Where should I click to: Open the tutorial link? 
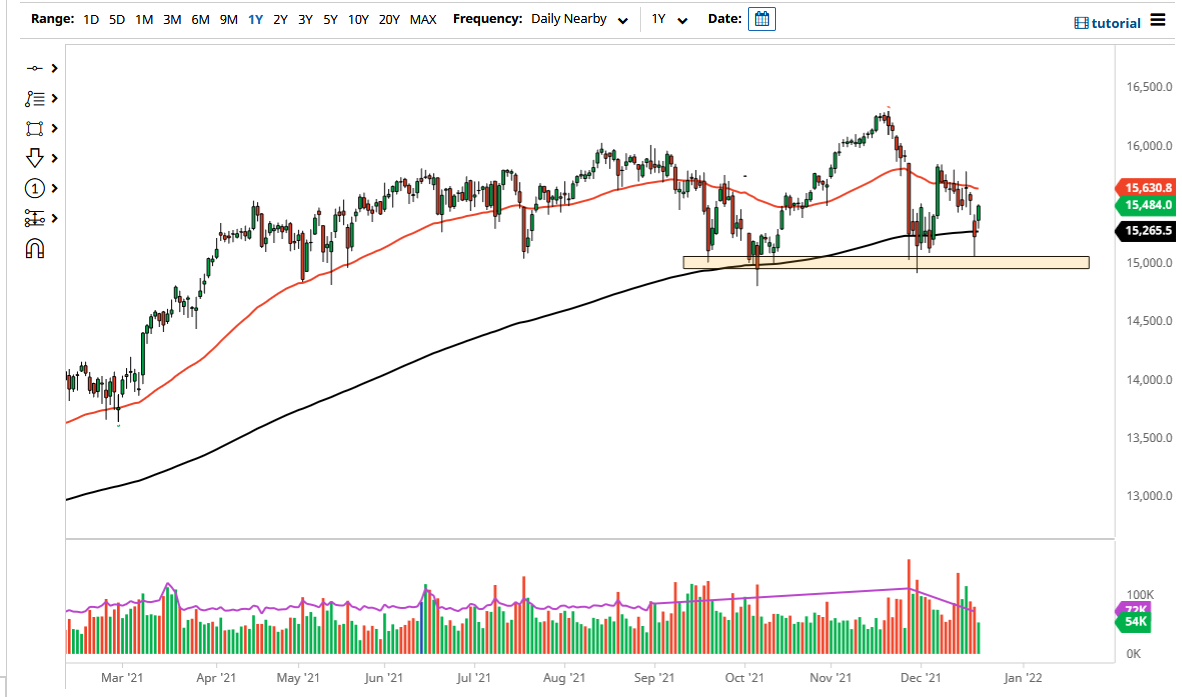point(1106,22)
